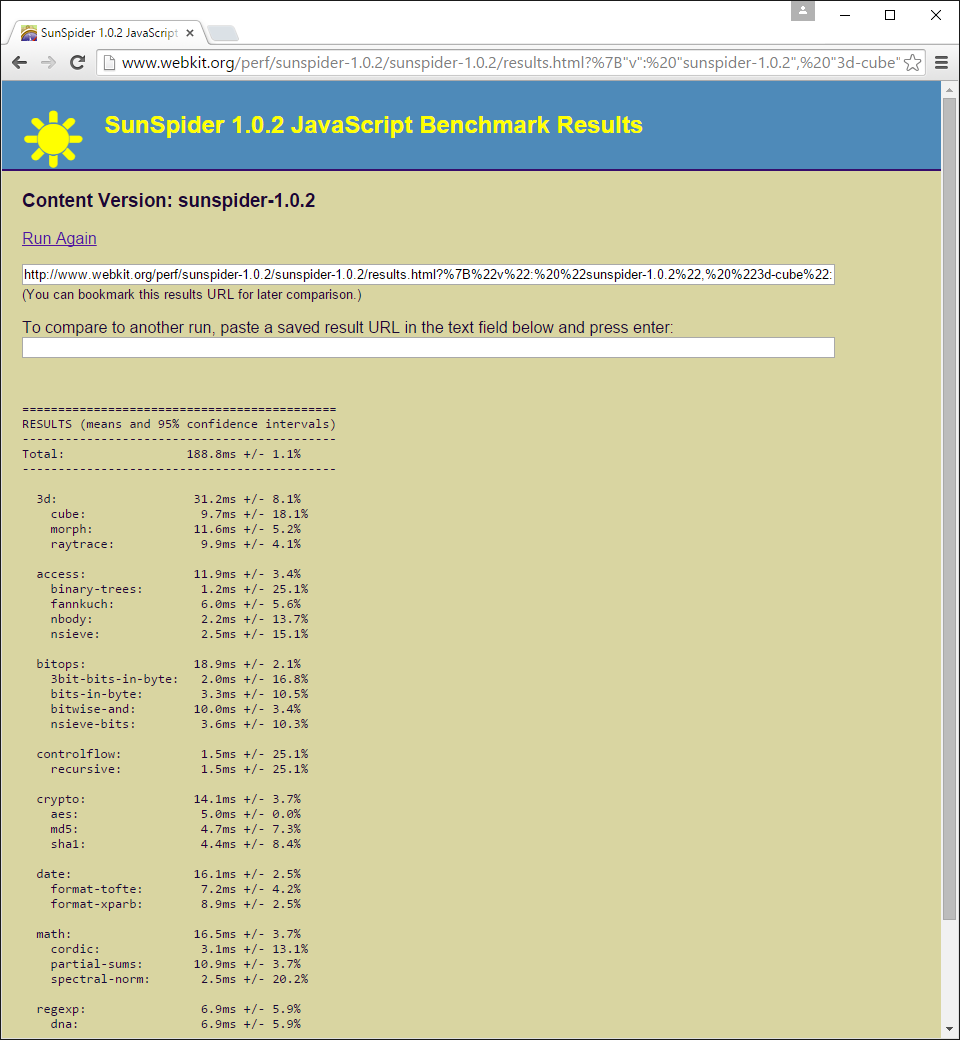Click the SunSpider sun logo
The height and width of the screenshot is (1040, 960).
click(x=53, y=138)
